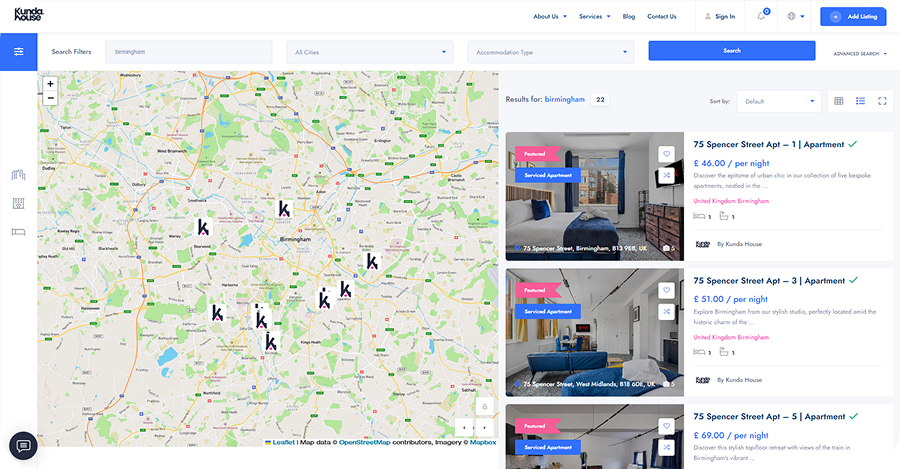Open 75 Spencer Street Apt 1 listing title
The width and height of the screenshot is (900, 469).
769,145
